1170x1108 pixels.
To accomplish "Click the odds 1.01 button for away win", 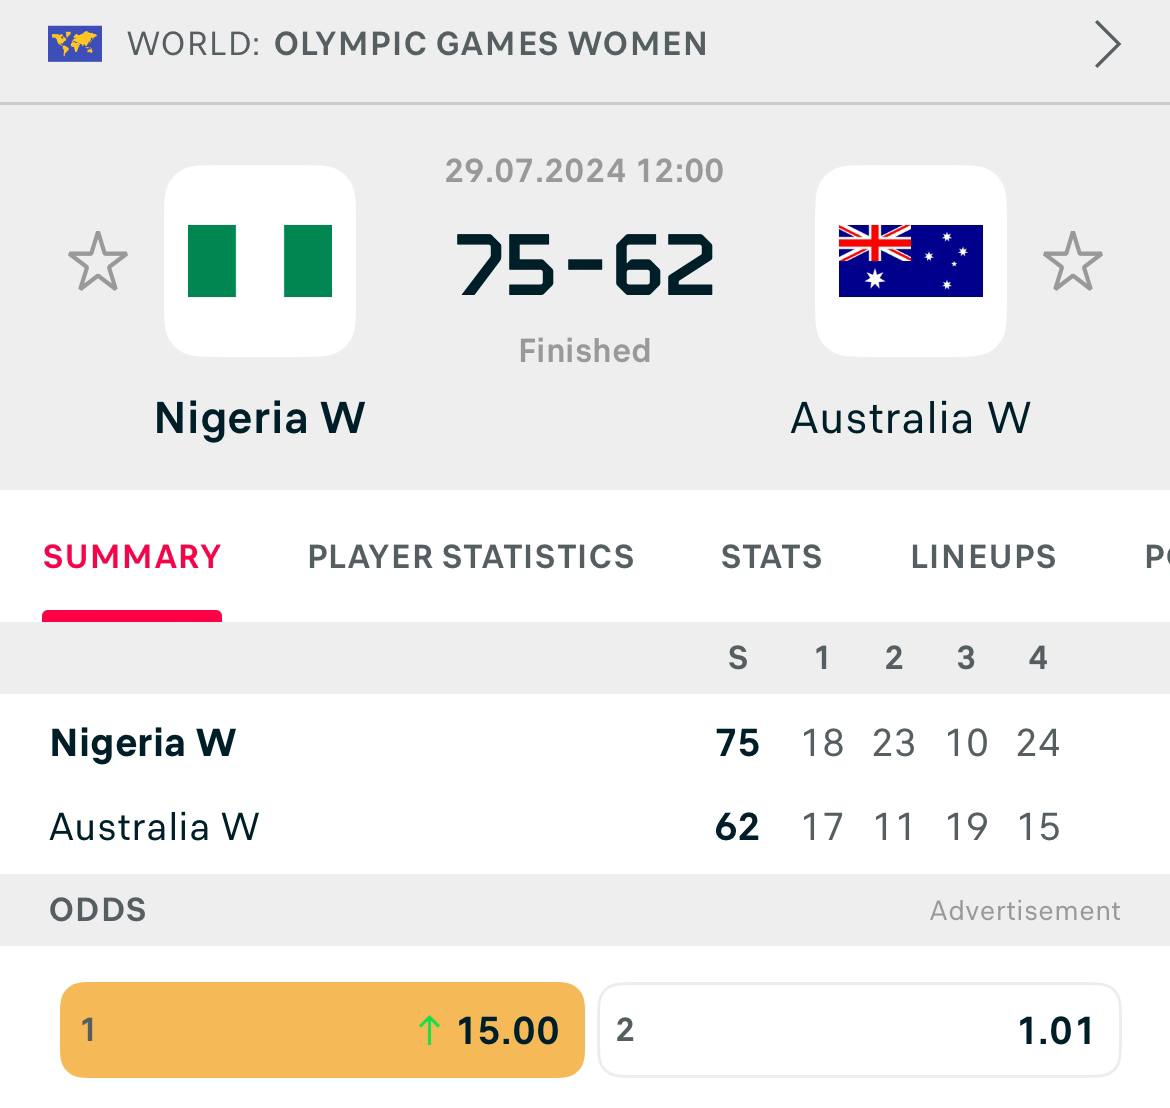I will pos(859,1030).
